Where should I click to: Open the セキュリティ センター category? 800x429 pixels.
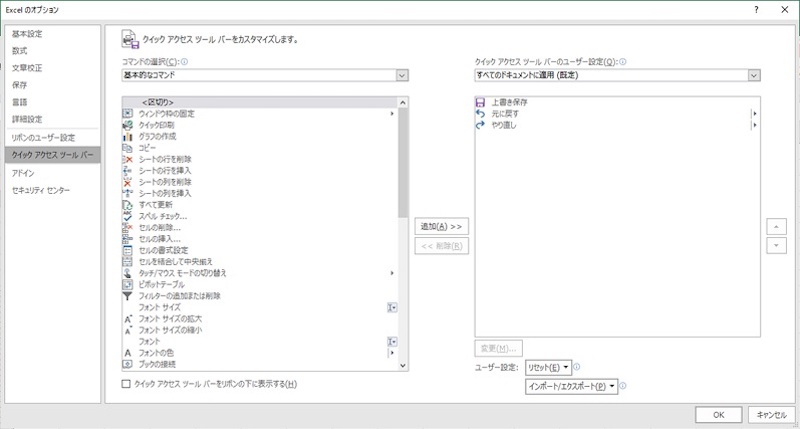click(x=53, y=190)
